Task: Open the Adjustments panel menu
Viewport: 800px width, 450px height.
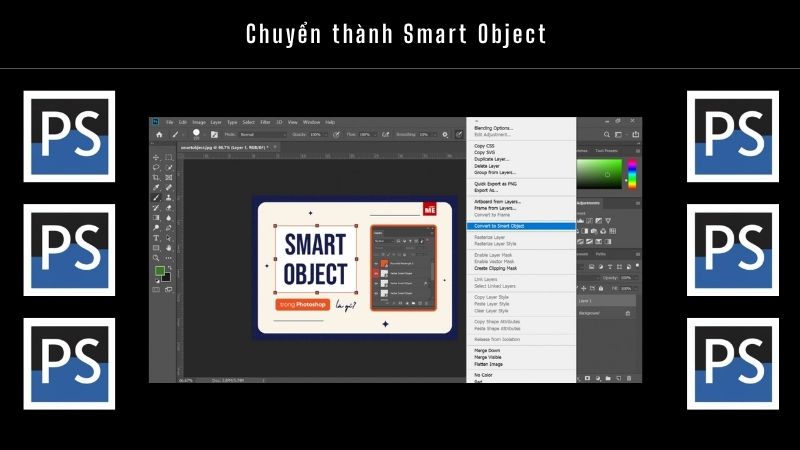Action: [x=638, y=203]
